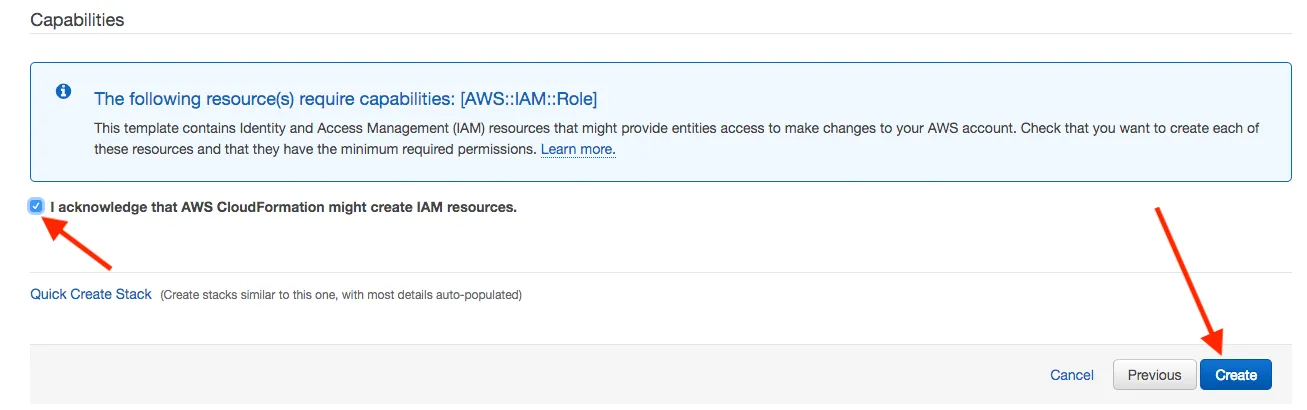The width and height of the screenshot is (1307, 410).
Task: Click the 'I acknowledge that AWS CloudFormation' label
Action: (x=283, y=207)
